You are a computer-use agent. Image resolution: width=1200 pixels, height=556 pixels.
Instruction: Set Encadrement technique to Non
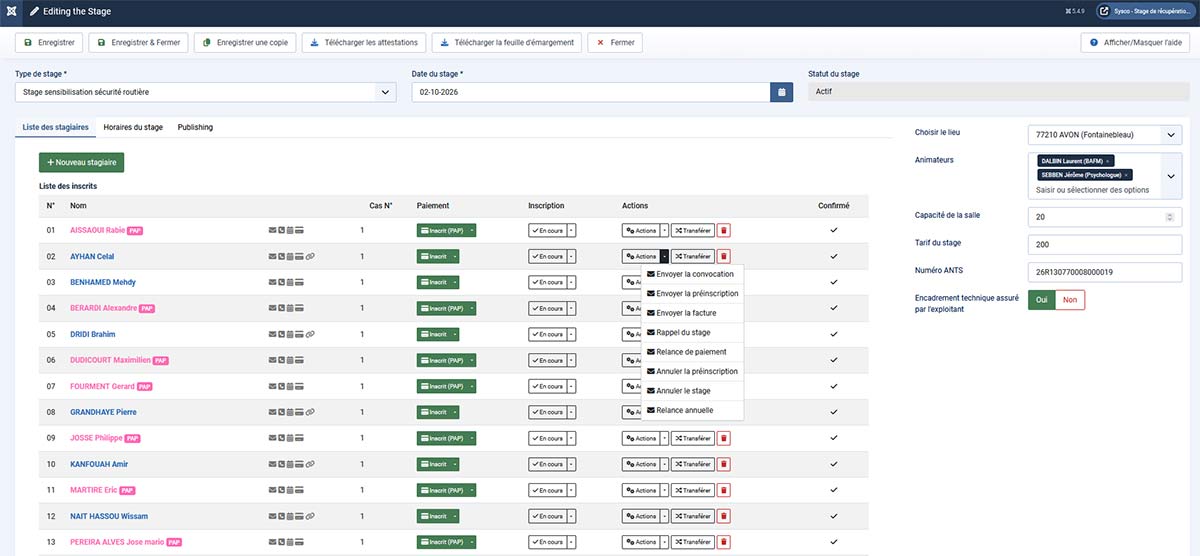tap(1070, 300)
